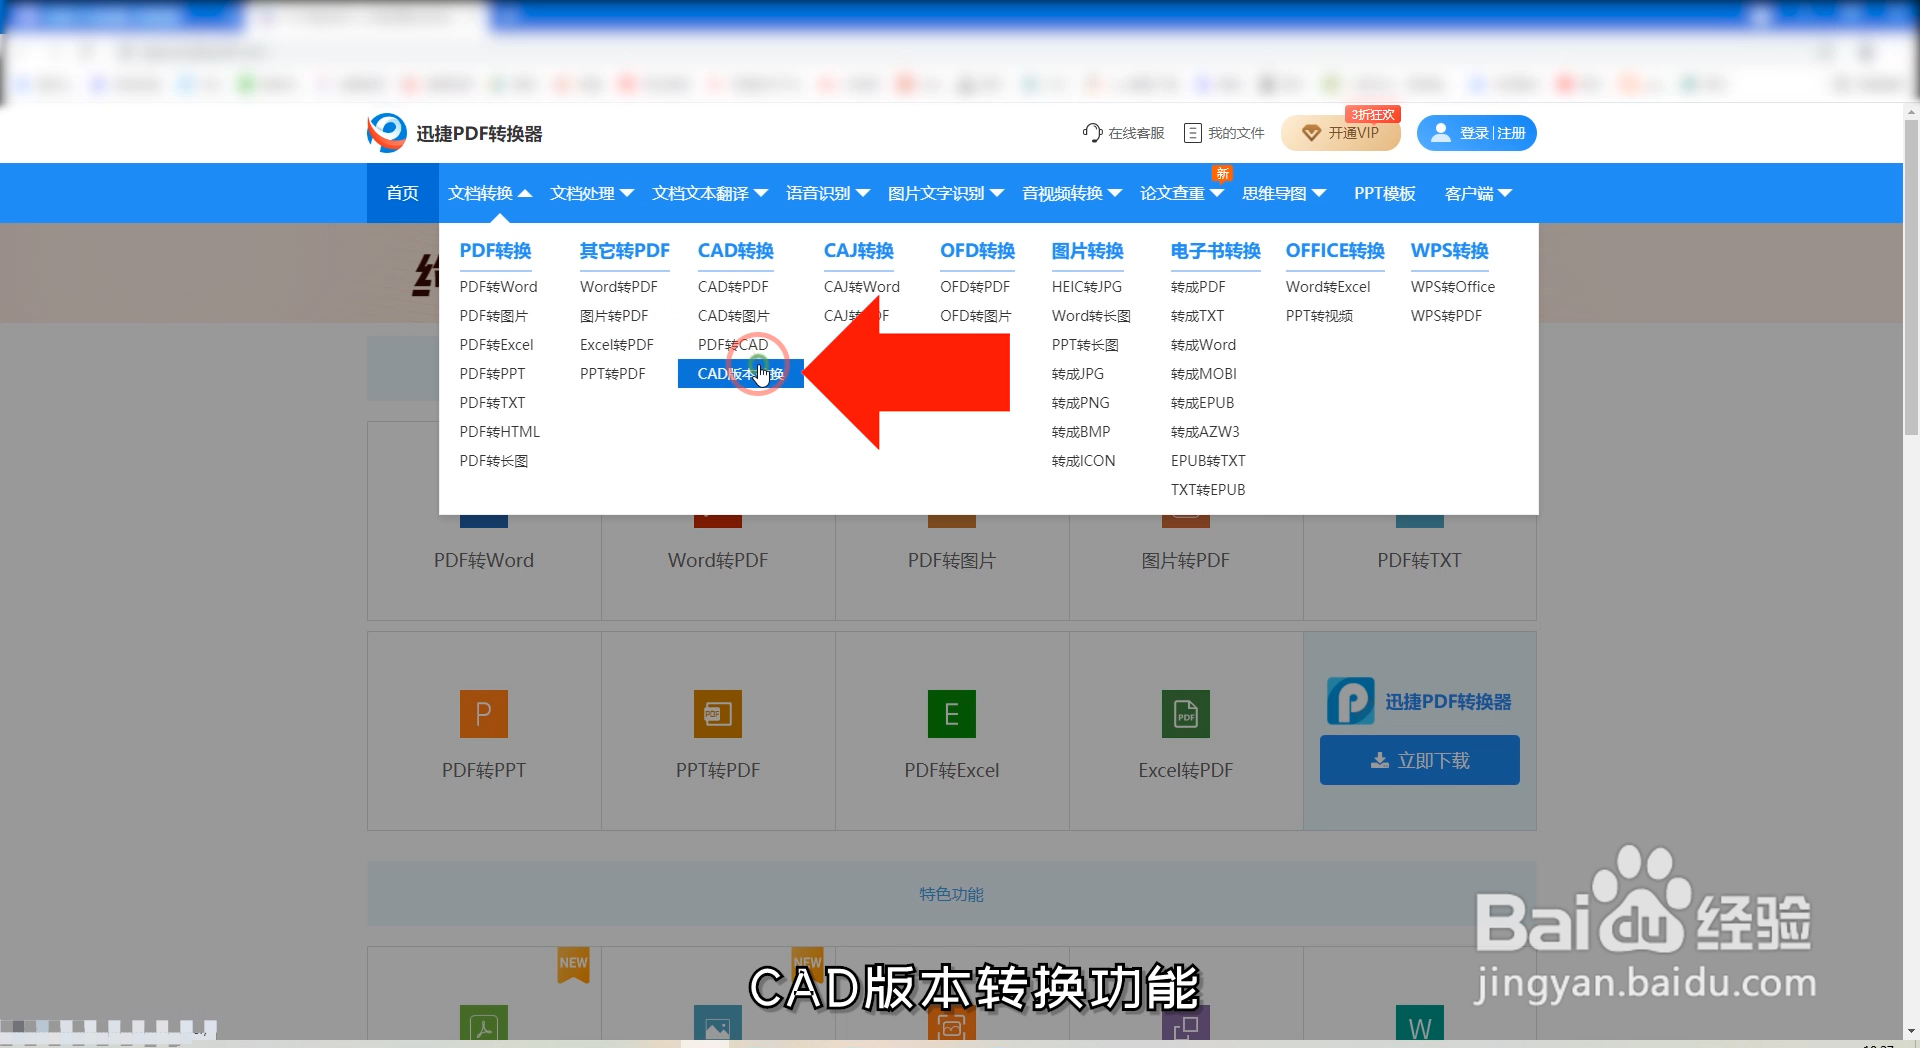Choose 转成AZW3 under 电子书转换
Image resolution: width=1920 pixels, height=1048 pixels.
click(1205, 432)
